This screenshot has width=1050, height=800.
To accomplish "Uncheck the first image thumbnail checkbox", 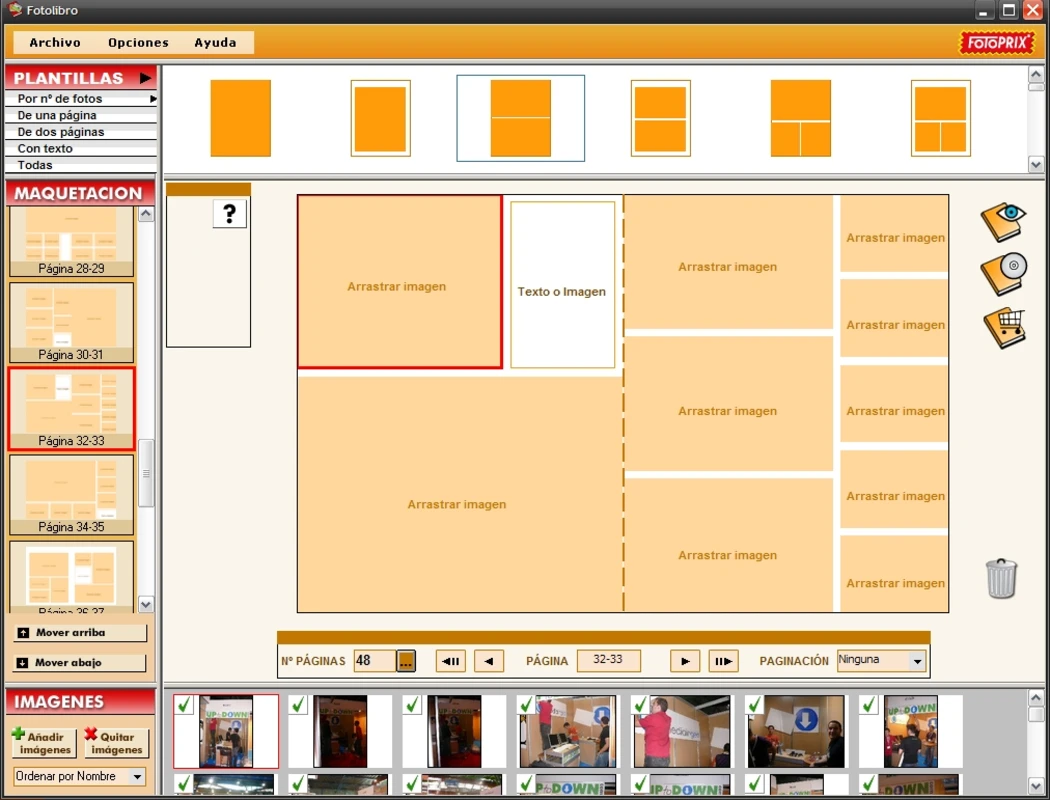I will click(184, 705).
